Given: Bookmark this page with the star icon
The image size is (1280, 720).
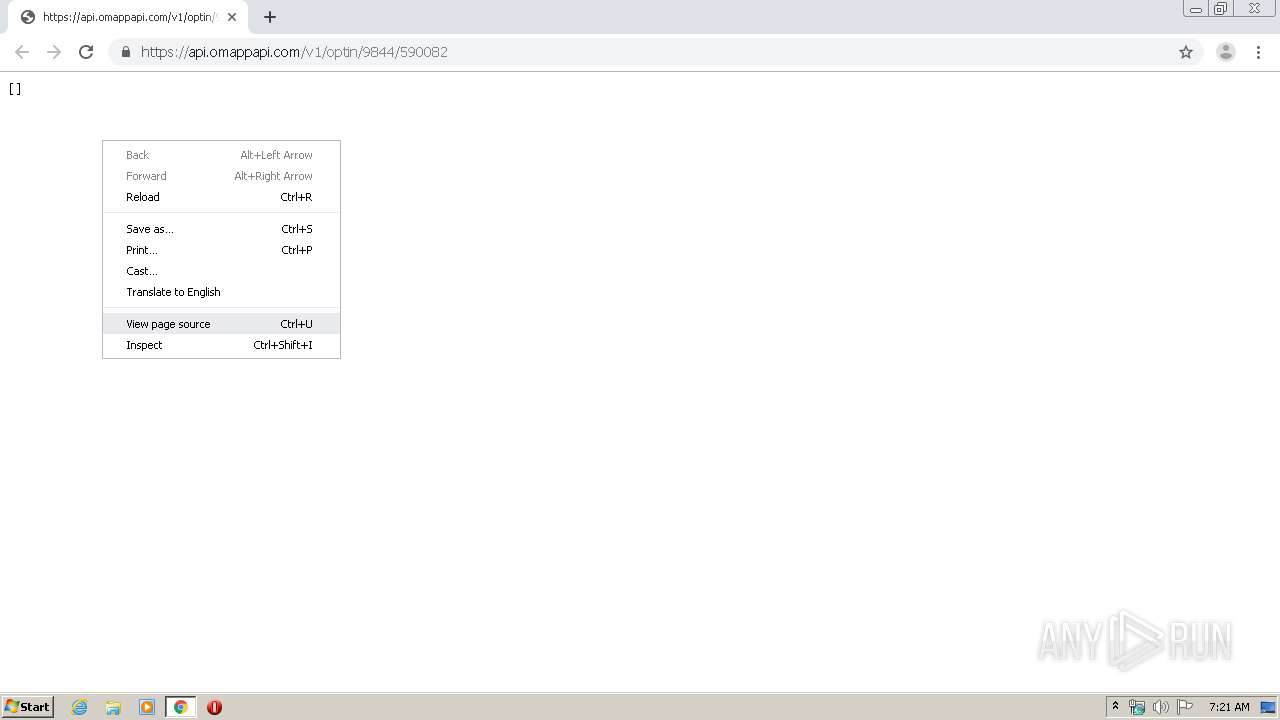Looking at the screenshot, I should point(1186,52).
